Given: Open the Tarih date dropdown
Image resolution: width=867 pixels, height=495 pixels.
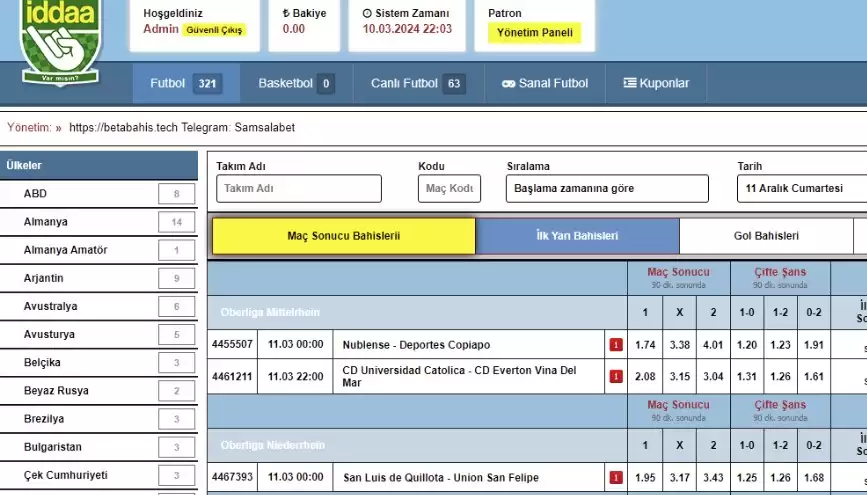Looking at the screenshot, I should coord(802,189).
